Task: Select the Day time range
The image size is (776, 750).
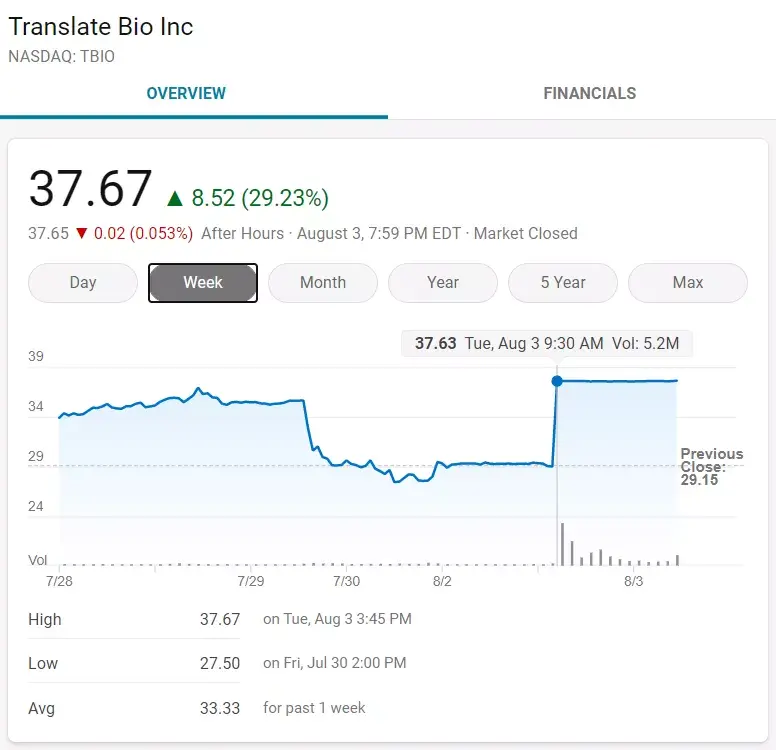Action: 83,283
